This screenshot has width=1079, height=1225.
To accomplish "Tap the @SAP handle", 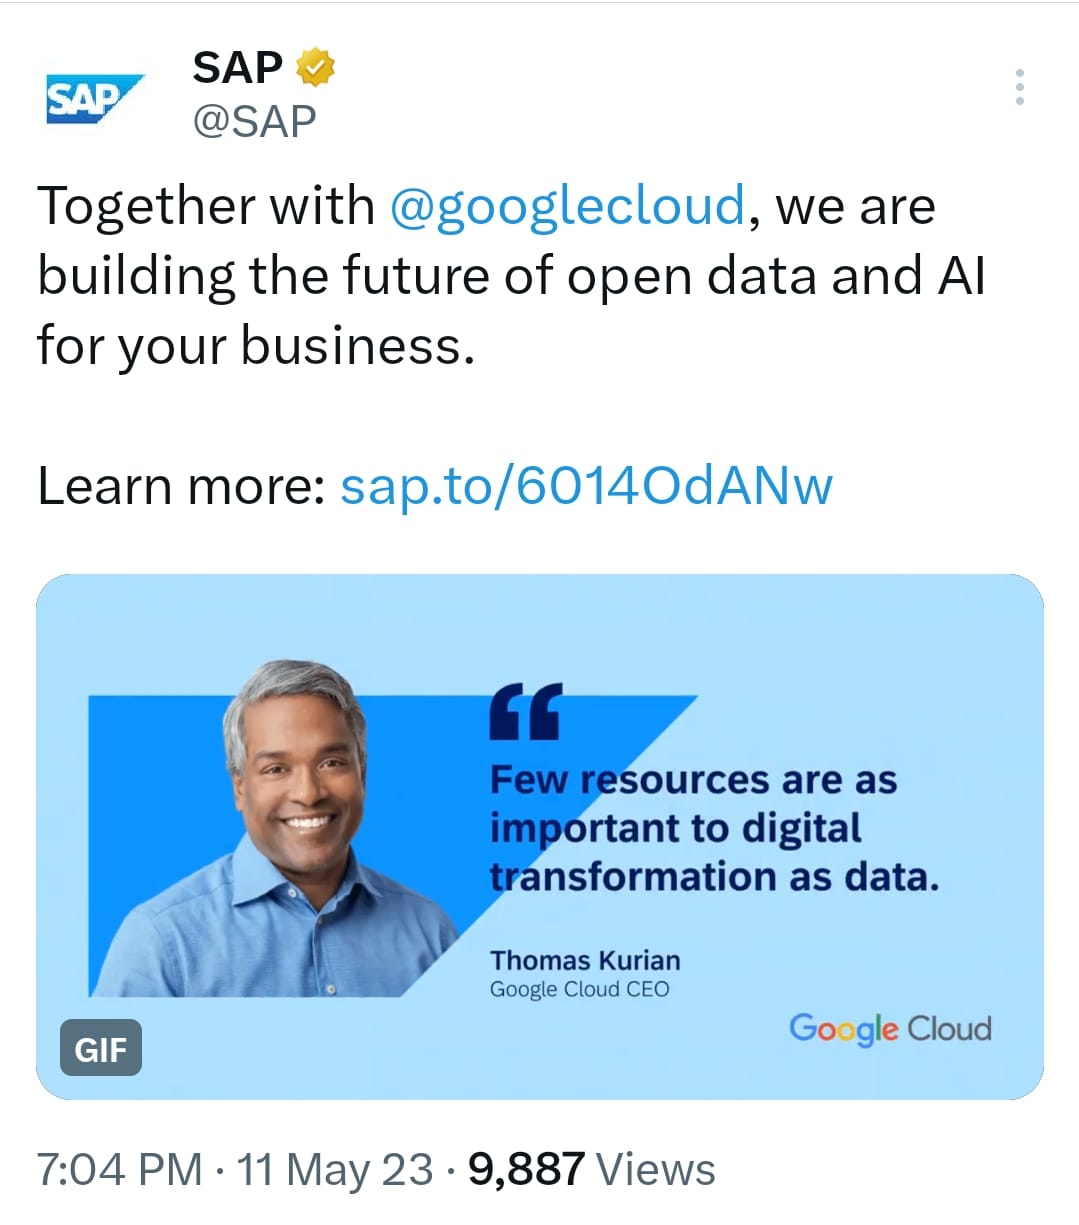I will pos(254,122).
